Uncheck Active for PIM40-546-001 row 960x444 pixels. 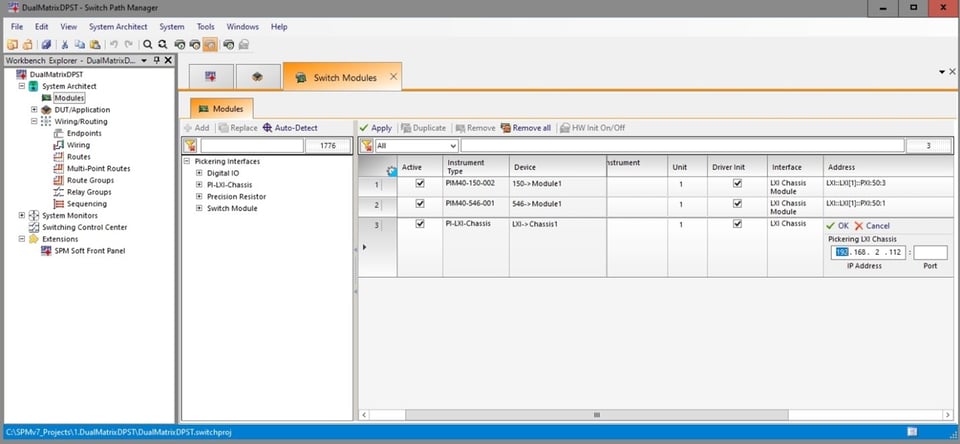click(420, 203)
